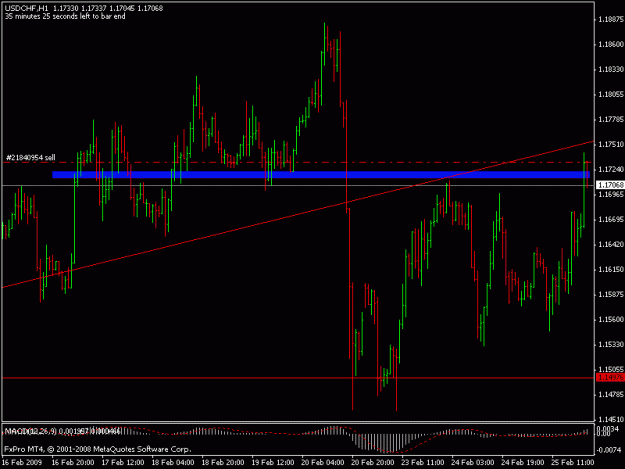625x469 pixels.
Task: Click the 24 Feb 03:00 time label
Action: [x=473, y=462]
